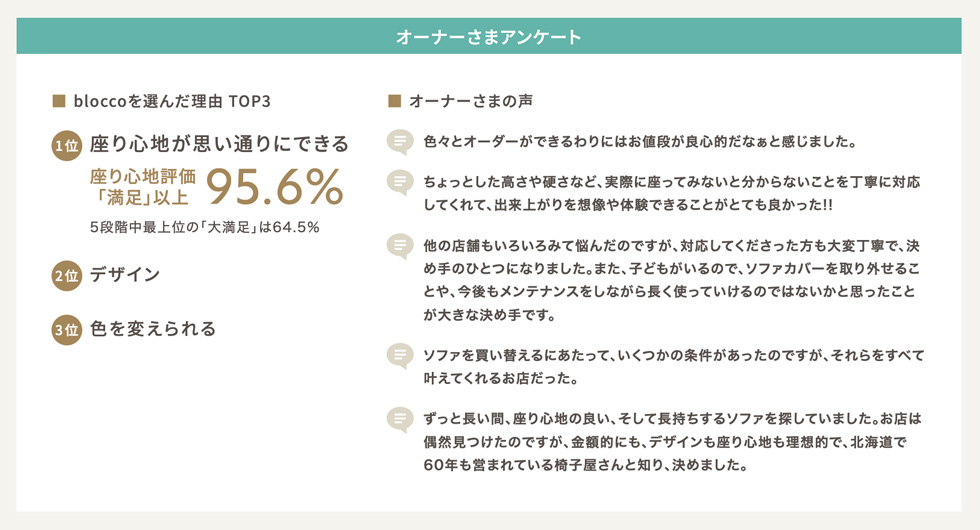Click the デザイン reason text

pos(125,275)
